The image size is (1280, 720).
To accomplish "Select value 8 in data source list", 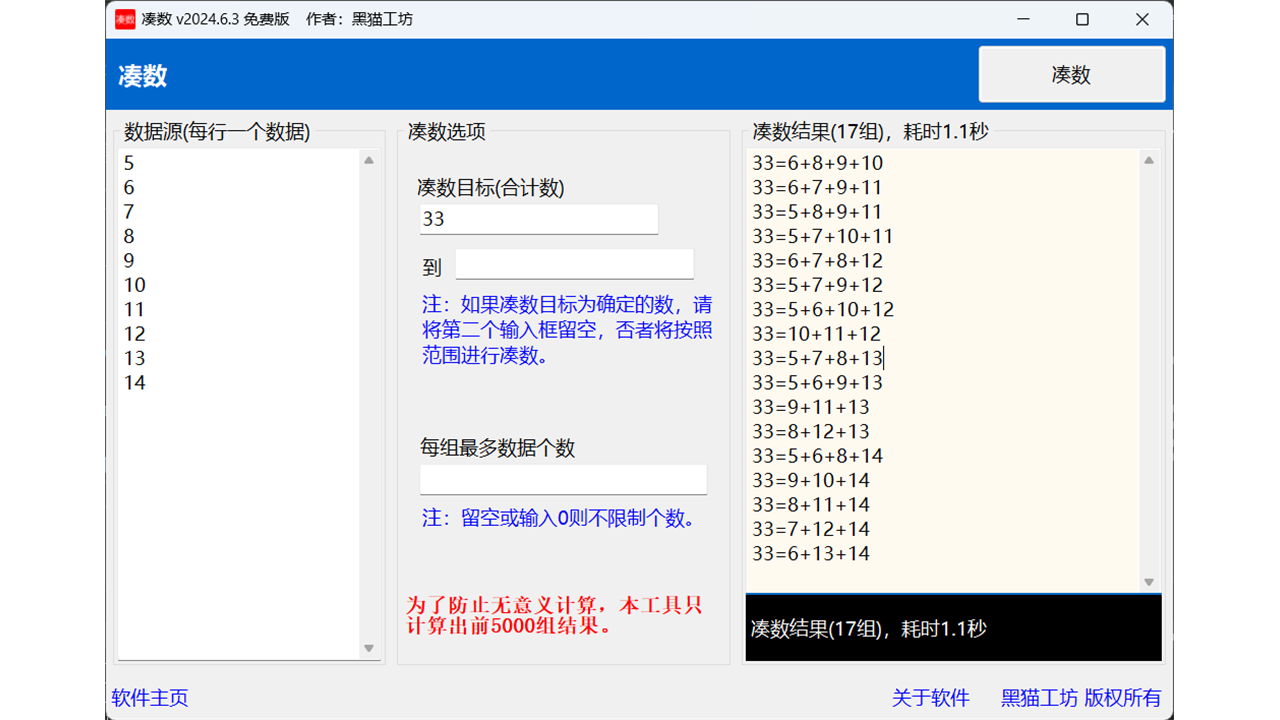I will click(x=129, y=237).
